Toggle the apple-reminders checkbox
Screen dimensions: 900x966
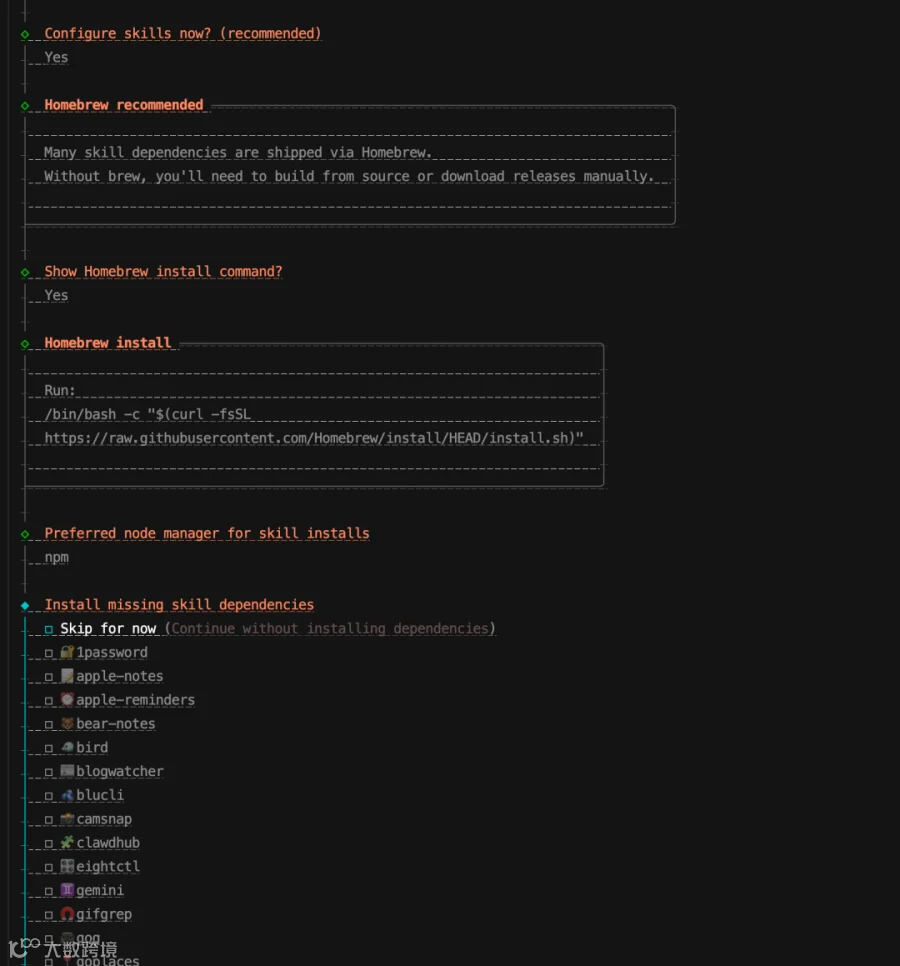pyautogui.click(x=49, y=701)
